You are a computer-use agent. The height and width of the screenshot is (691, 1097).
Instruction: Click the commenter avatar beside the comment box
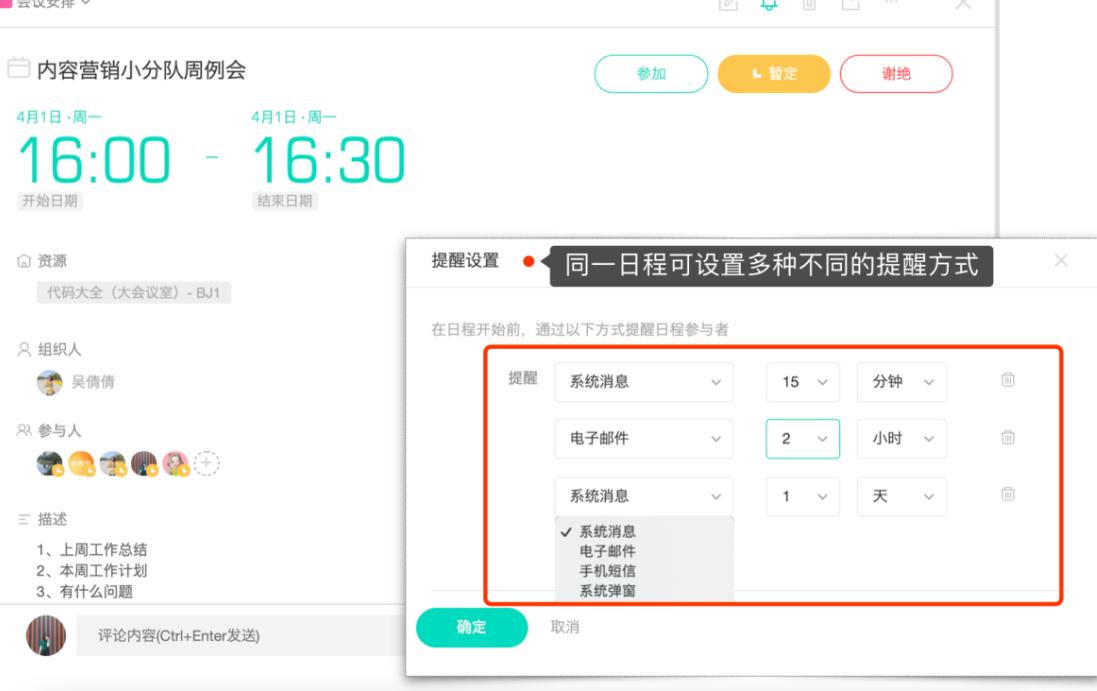[46, 635]
